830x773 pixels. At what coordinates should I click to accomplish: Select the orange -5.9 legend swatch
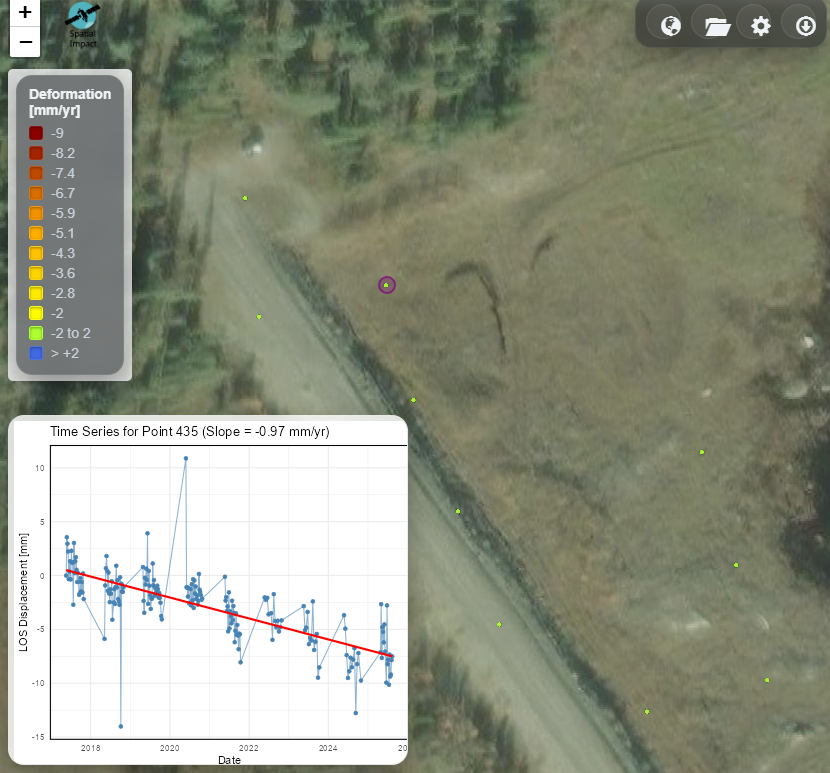(37, 213)
